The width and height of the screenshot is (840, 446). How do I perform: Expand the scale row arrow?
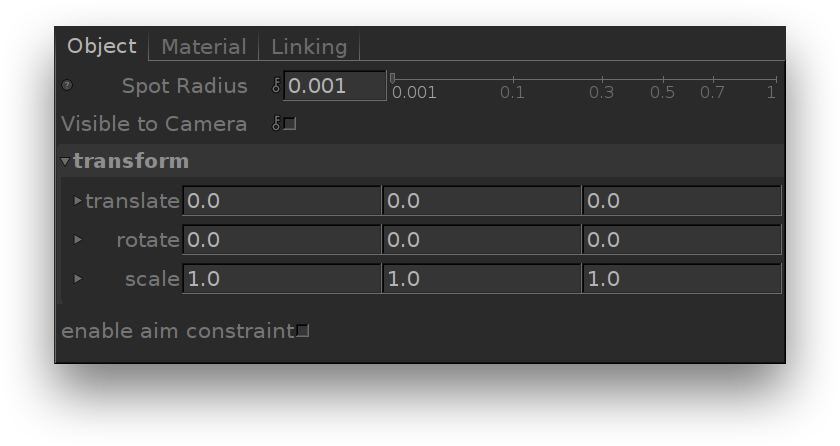coord(78,279)
